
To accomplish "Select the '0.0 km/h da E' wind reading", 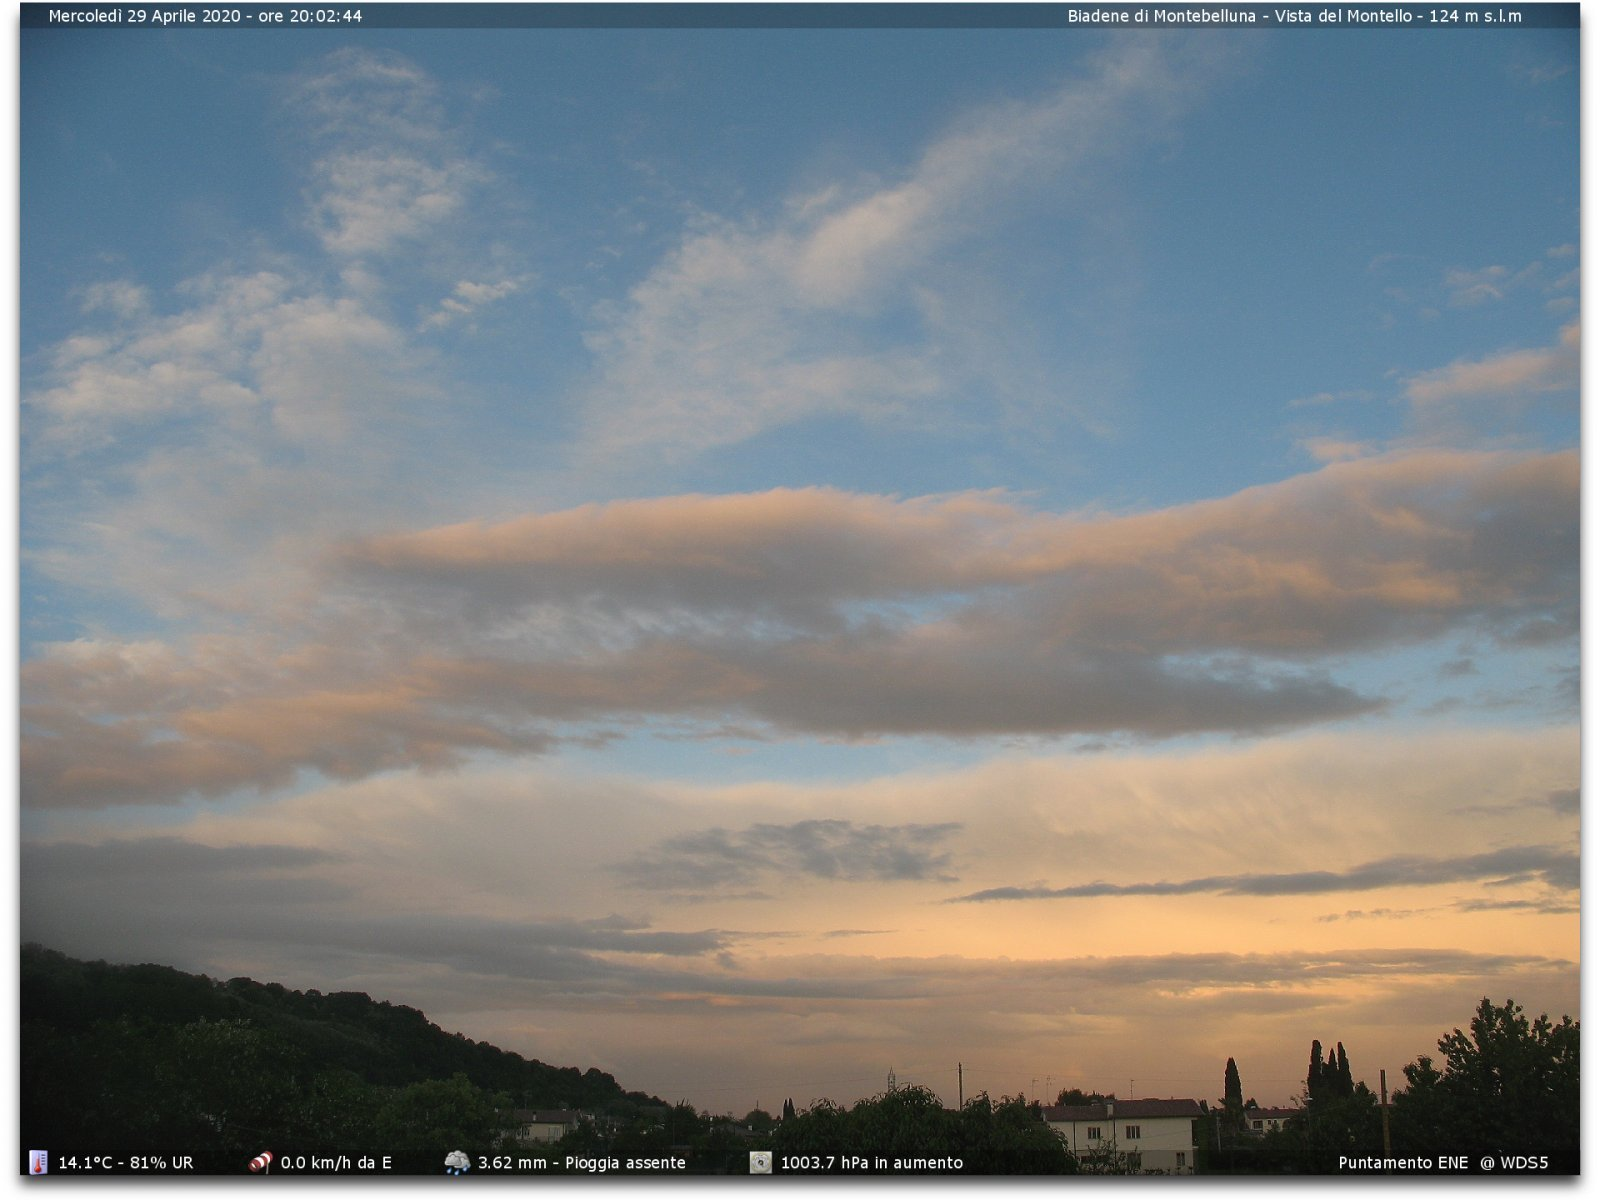I will tap(336, 1163).
